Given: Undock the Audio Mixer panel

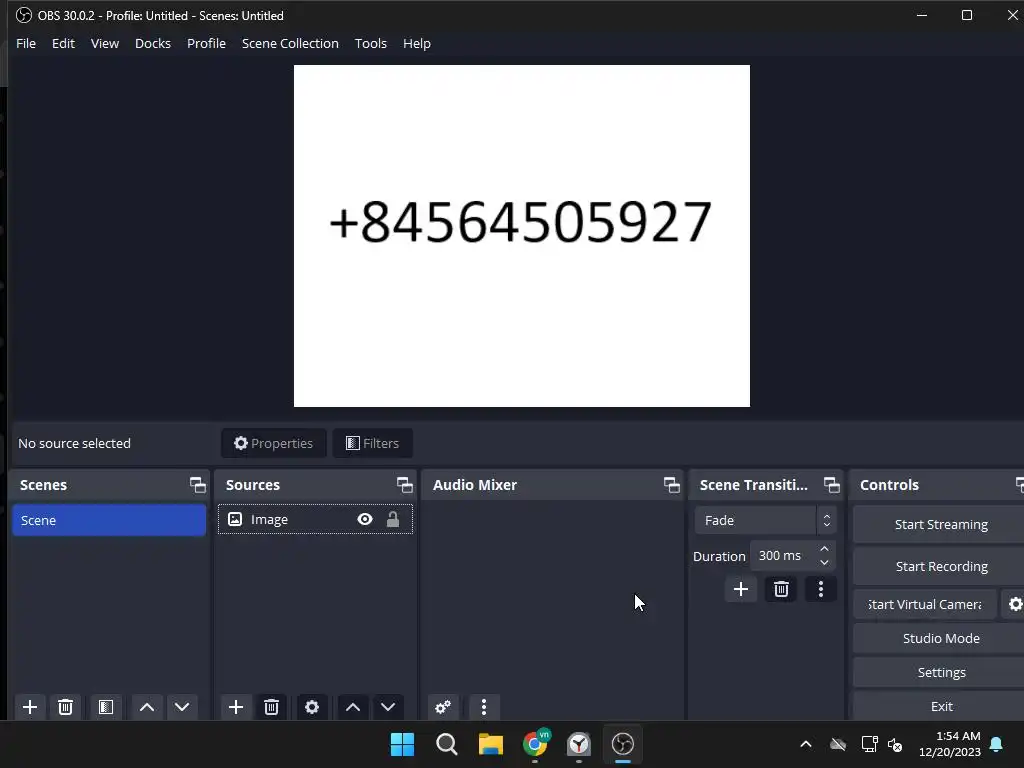Looking at the screenshot, I should point(671,485).
